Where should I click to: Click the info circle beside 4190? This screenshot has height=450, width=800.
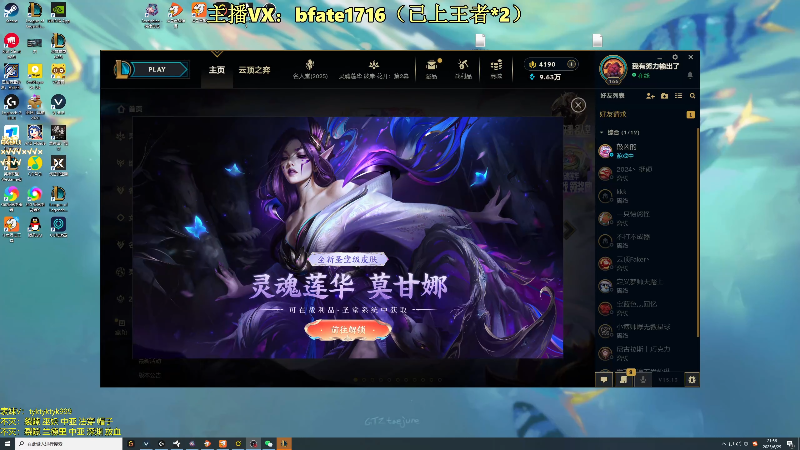(571, 64)
